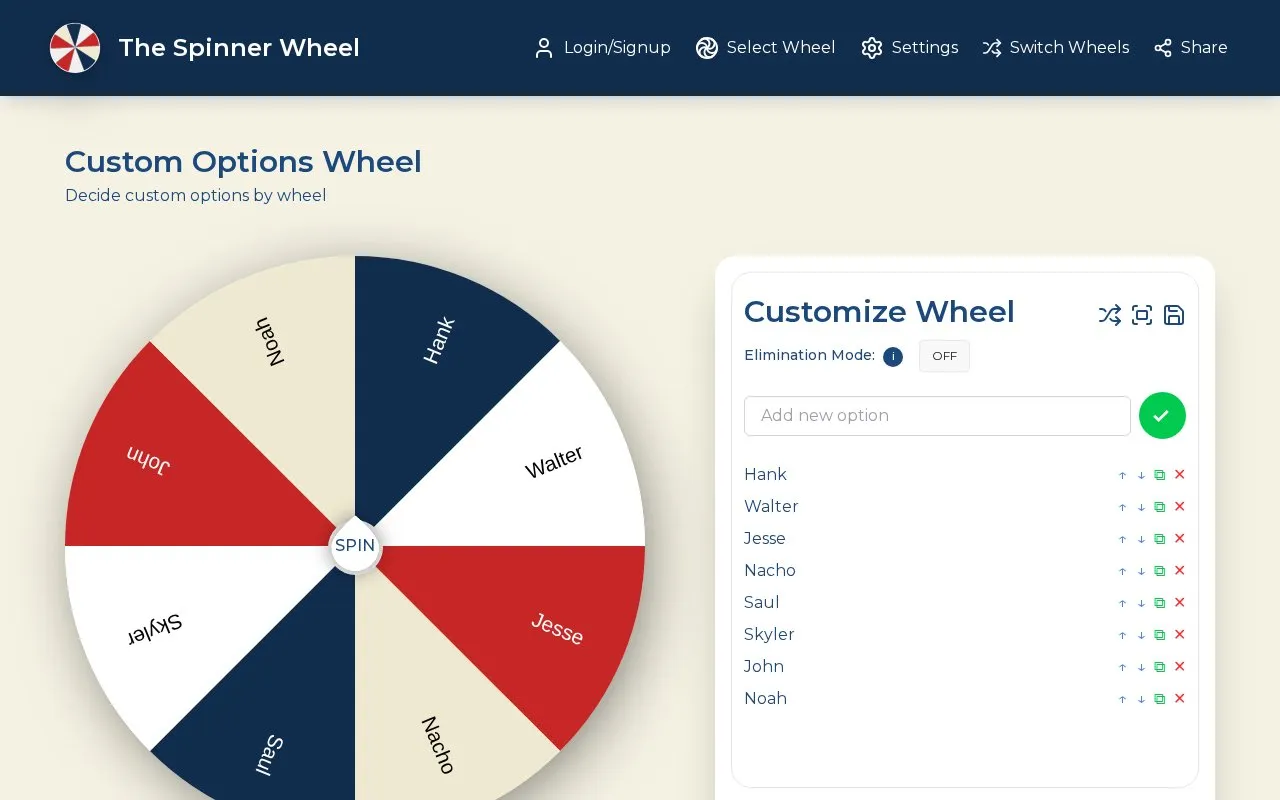Delete the Skyler option

(x=1180, y=635)
